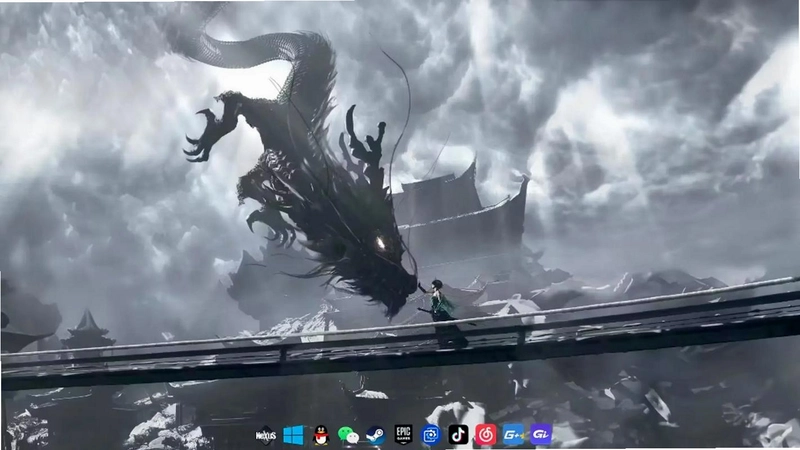
Task: Launch QQ penguin icon
Action: [x=321, y=435]
